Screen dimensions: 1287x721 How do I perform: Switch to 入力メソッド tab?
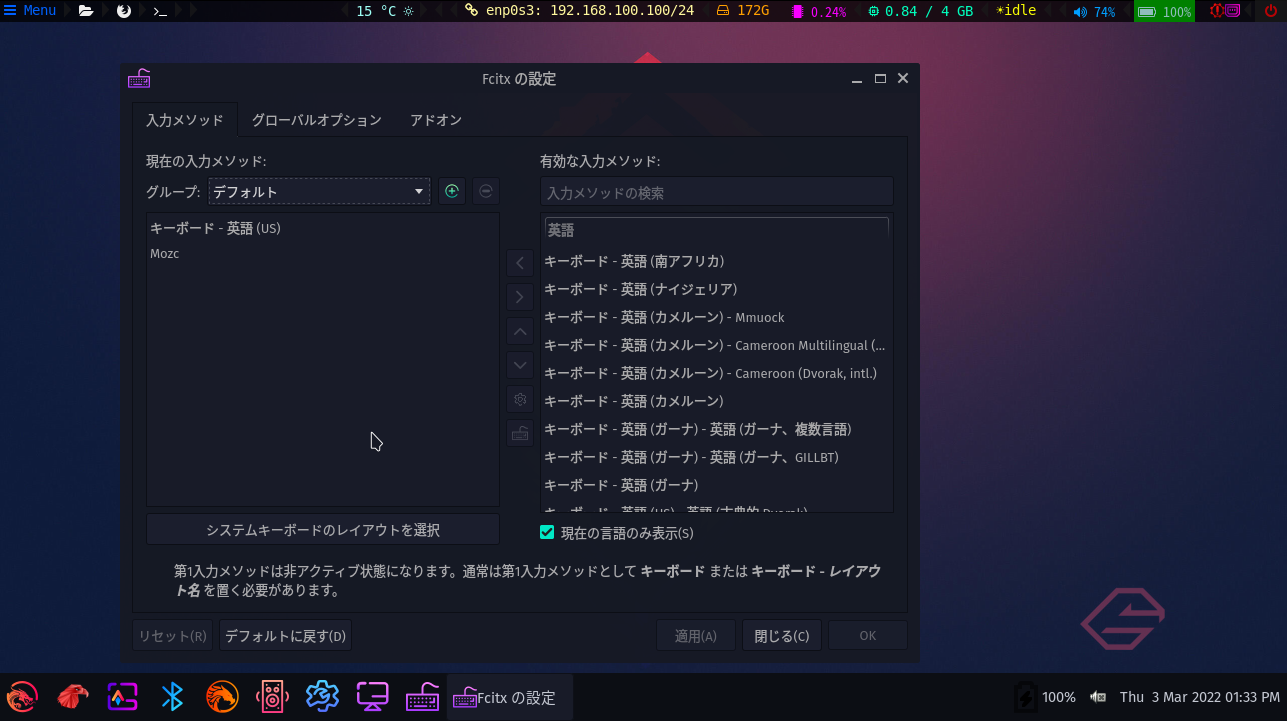[x=185, y=120]
